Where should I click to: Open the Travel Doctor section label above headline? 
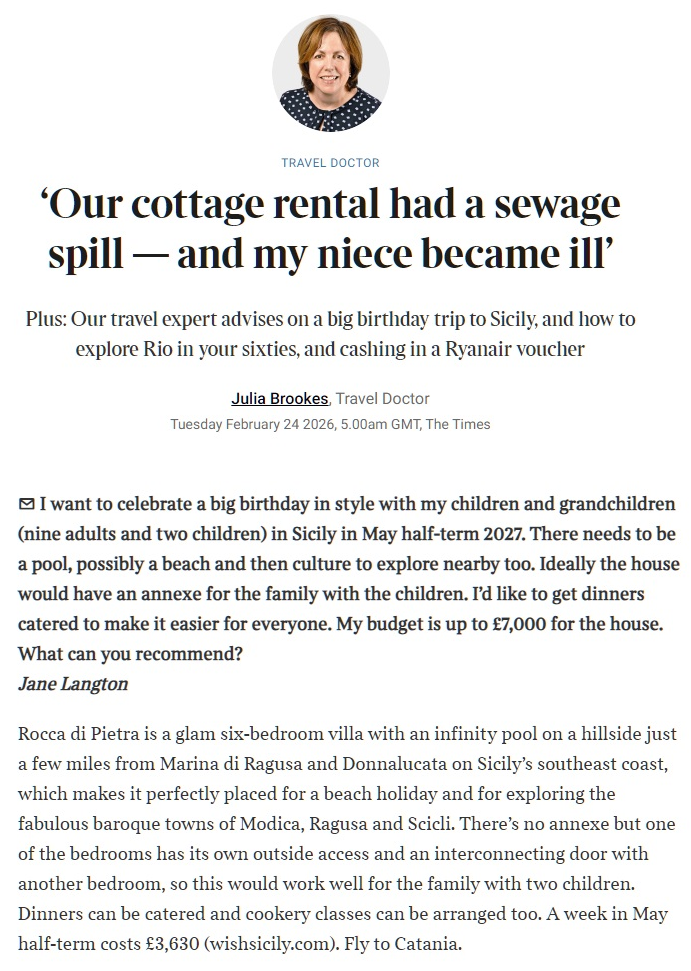pyautogui.click(x=330, y=162)
